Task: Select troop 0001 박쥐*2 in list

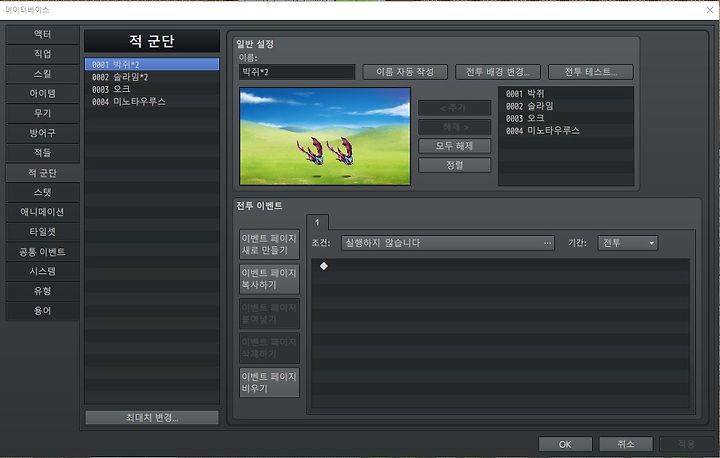Action: [x=152, y=64]
